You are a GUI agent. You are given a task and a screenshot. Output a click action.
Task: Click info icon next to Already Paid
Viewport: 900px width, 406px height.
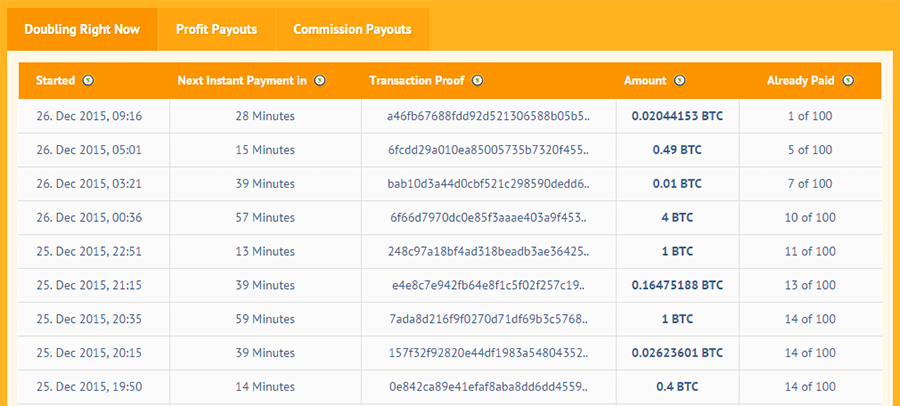pos(848,81)
